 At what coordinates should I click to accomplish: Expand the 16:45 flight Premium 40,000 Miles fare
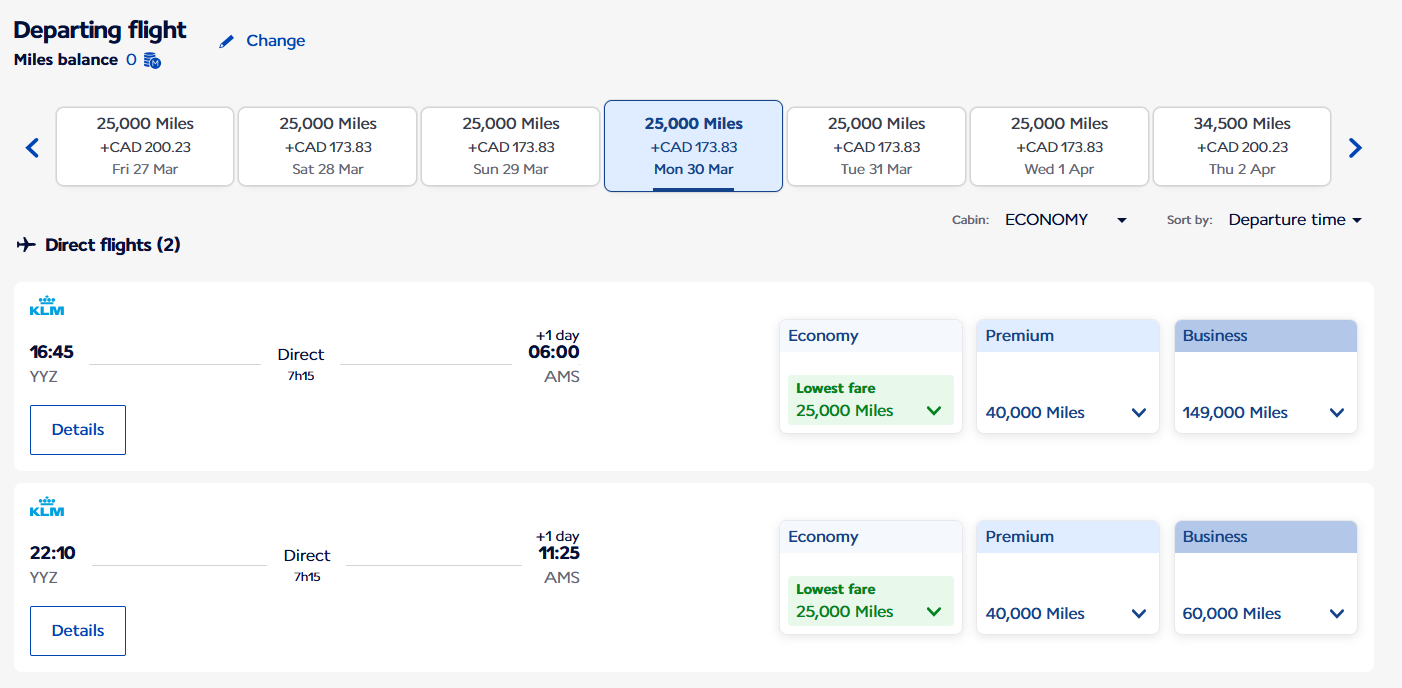pyautogui.click(x=1067, y=412)
